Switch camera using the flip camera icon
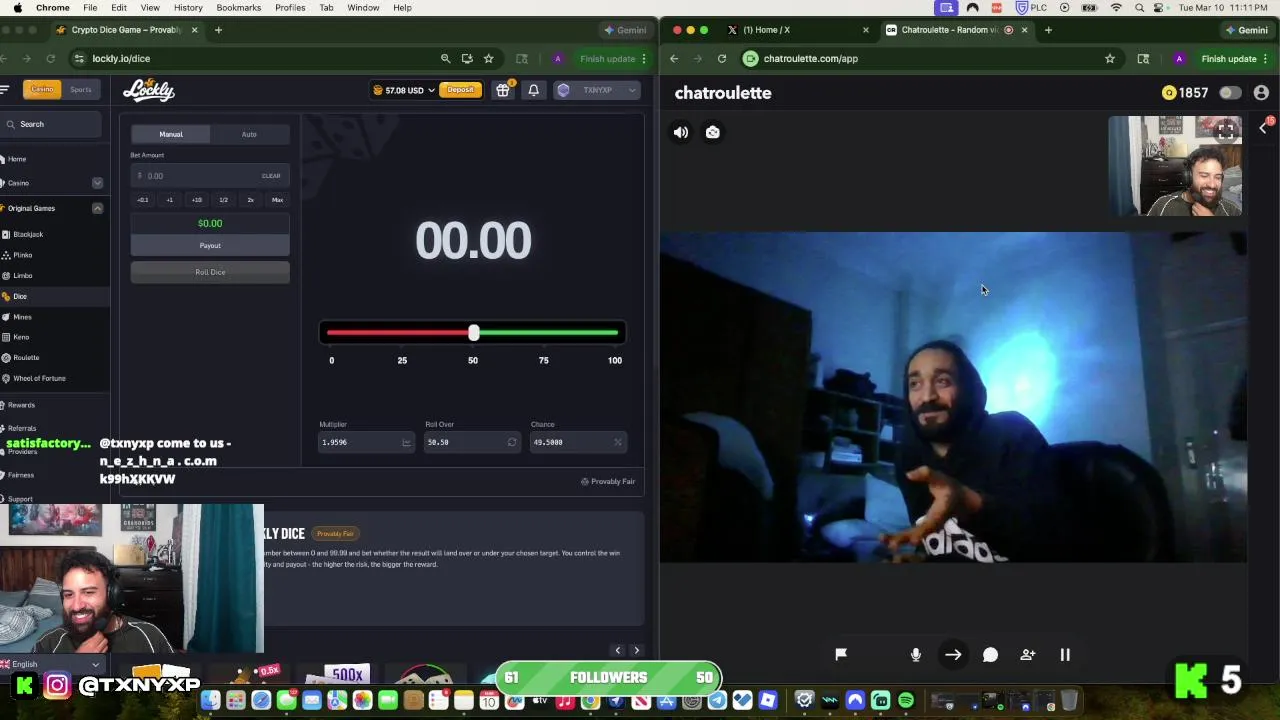 point(713,132)
